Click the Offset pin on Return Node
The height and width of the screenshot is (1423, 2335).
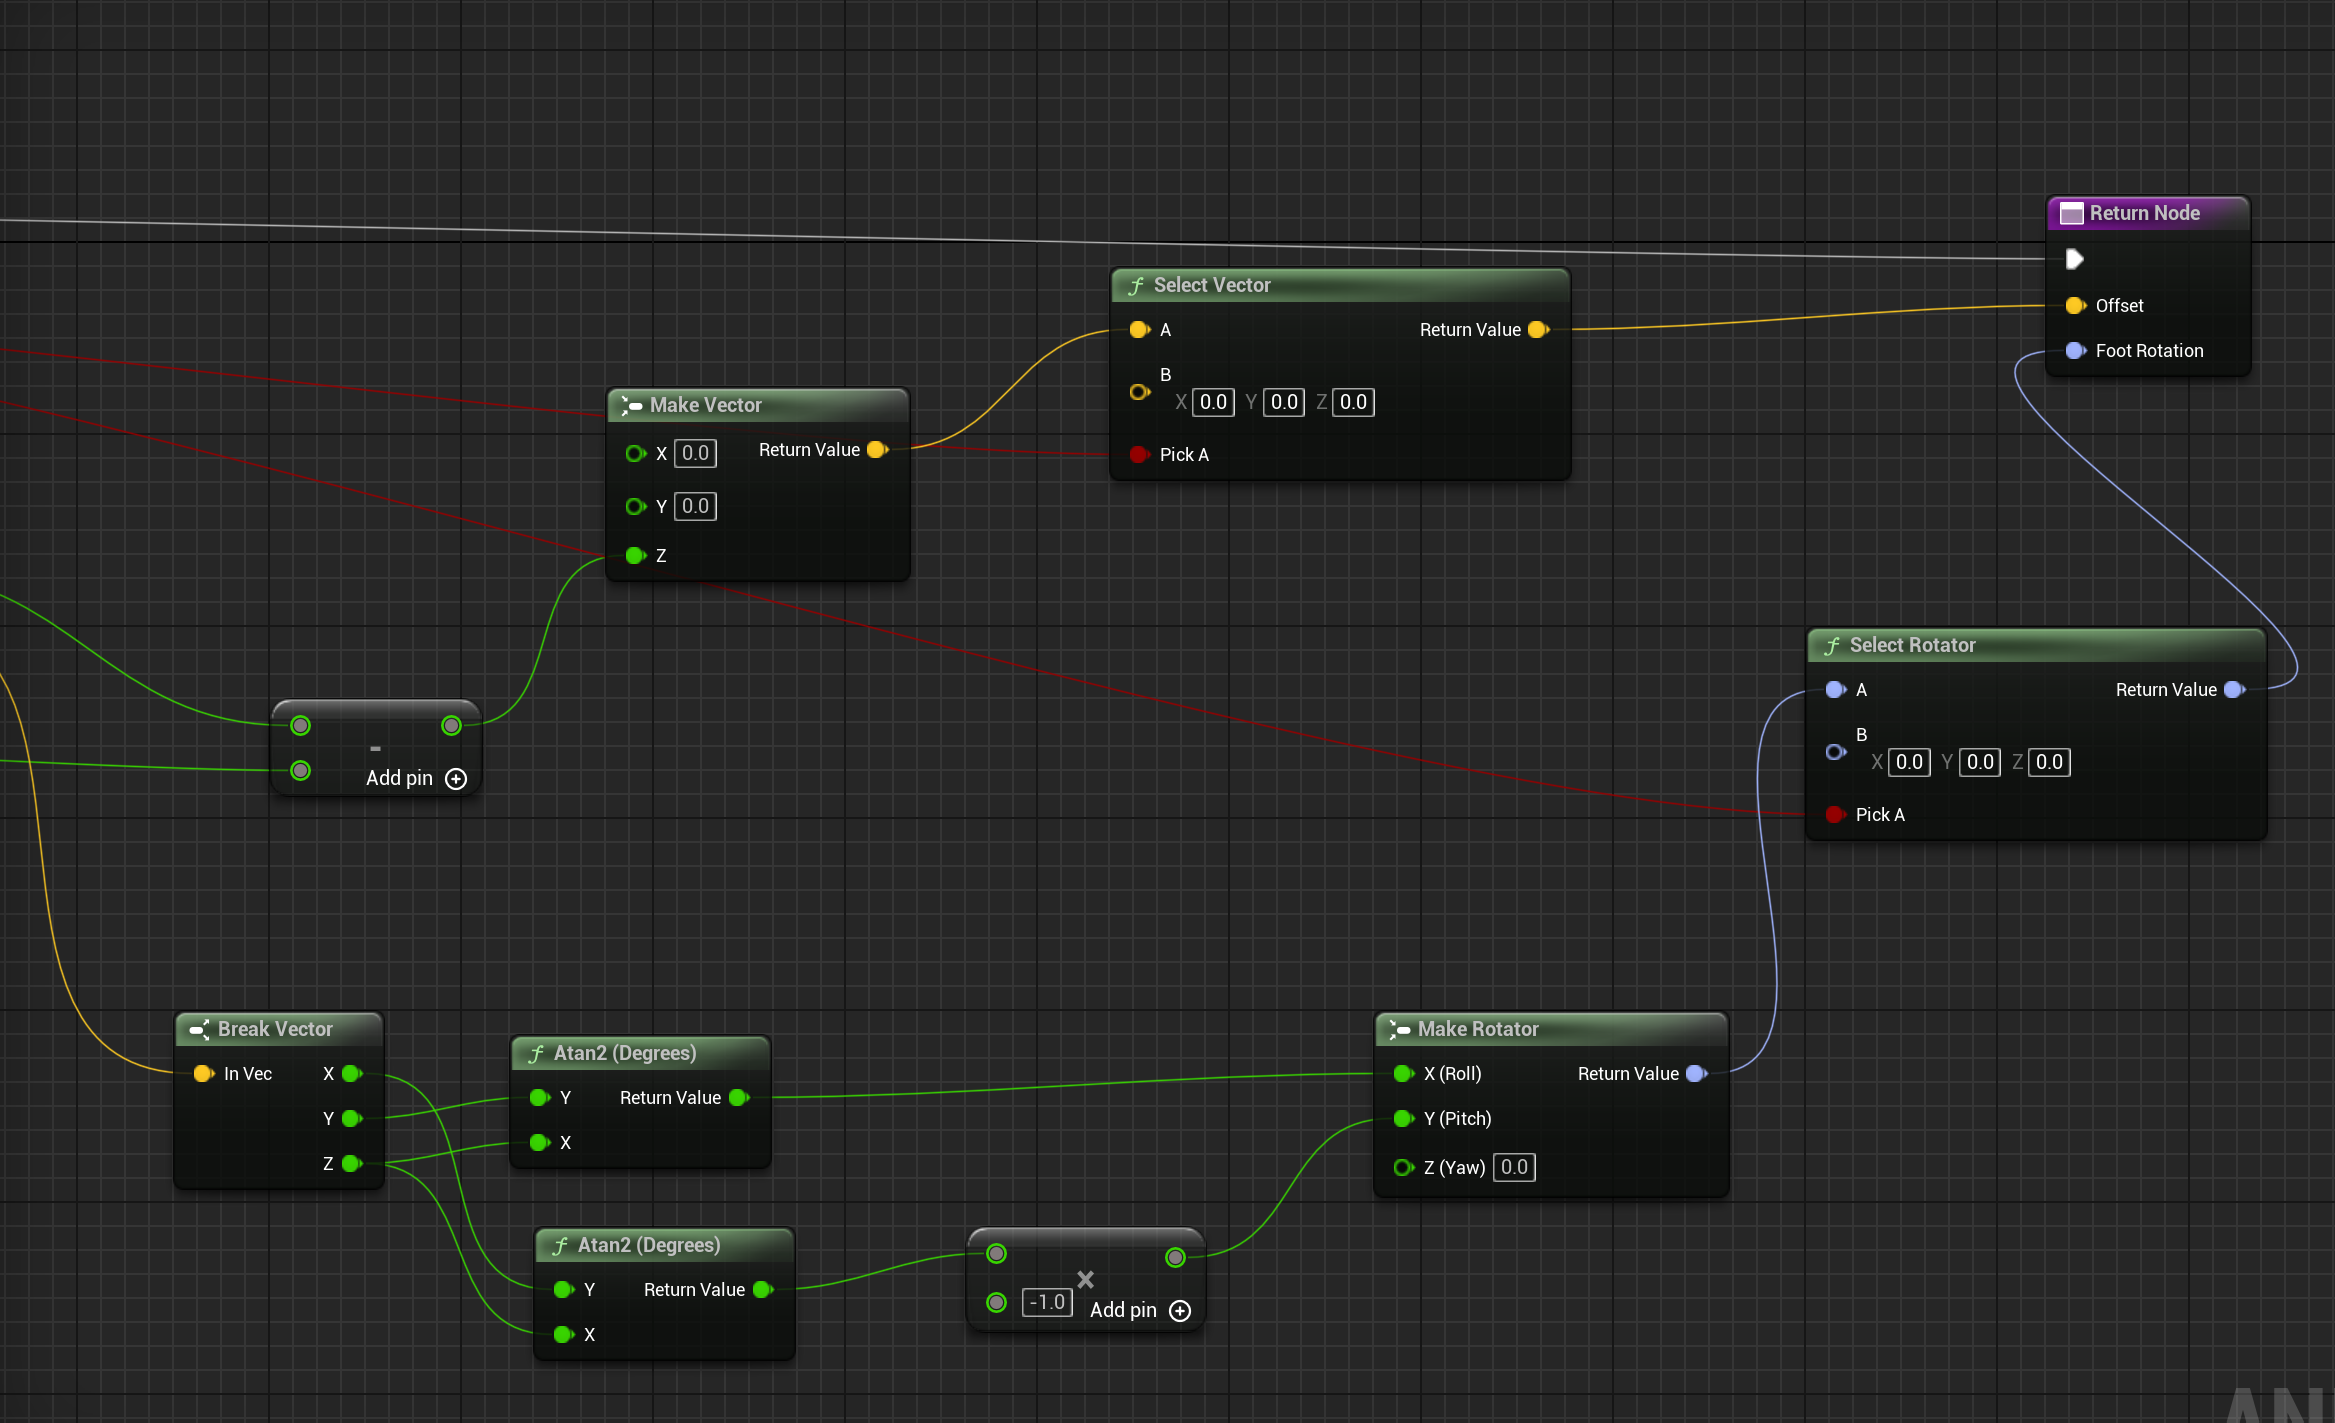(x=2074, y=306)
